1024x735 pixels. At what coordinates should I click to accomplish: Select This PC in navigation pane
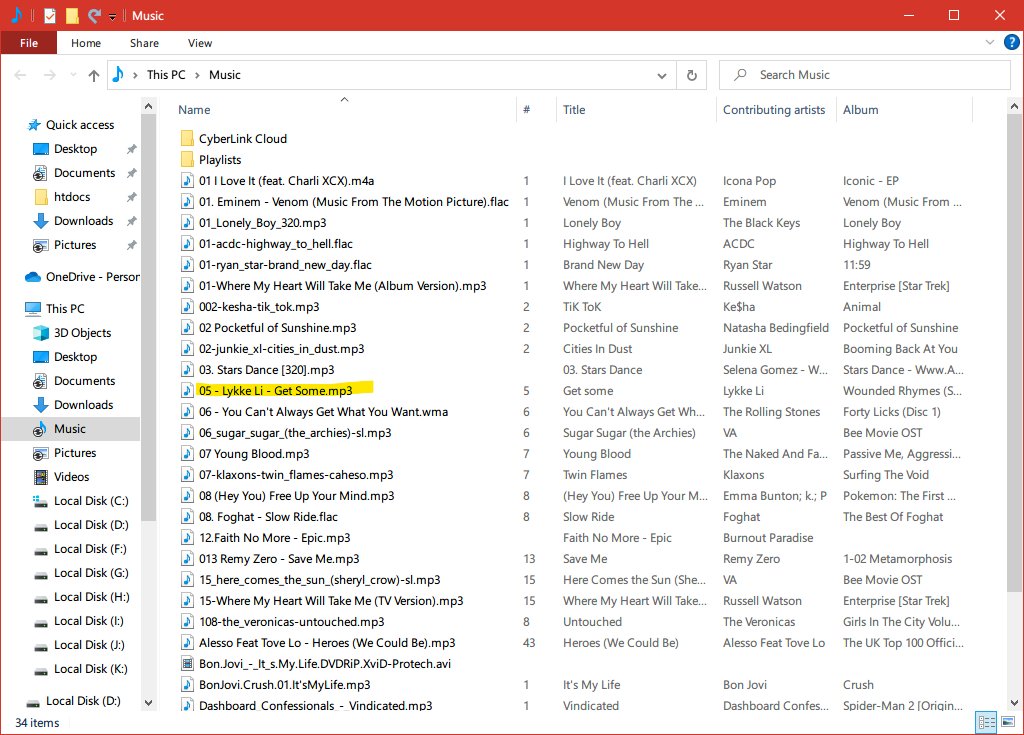(x=65, y=308)
